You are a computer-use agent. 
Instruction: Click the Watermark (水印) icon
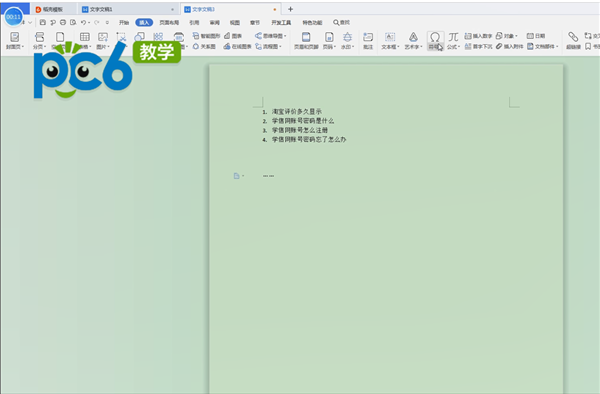[347, 40]
